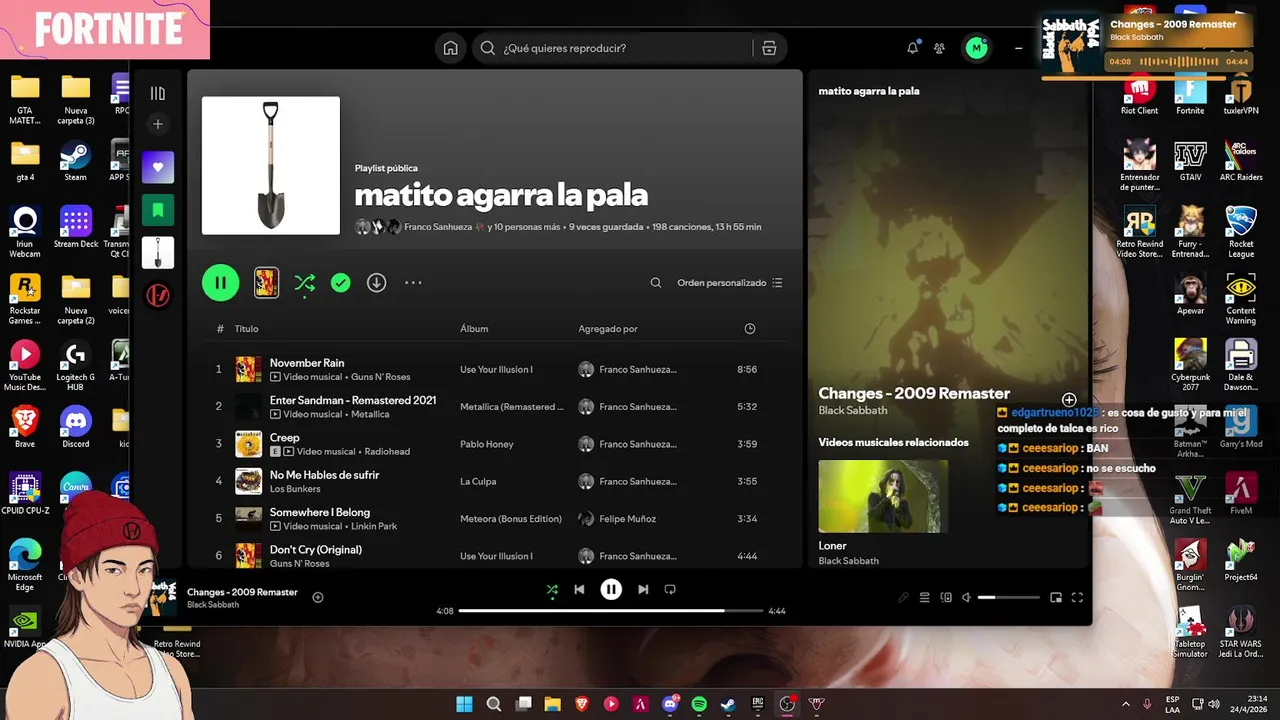Toggle saved-to-library green checkmark
Image resolution: width=1280 pixels, height=720 pixels.
tap(341, 283)
